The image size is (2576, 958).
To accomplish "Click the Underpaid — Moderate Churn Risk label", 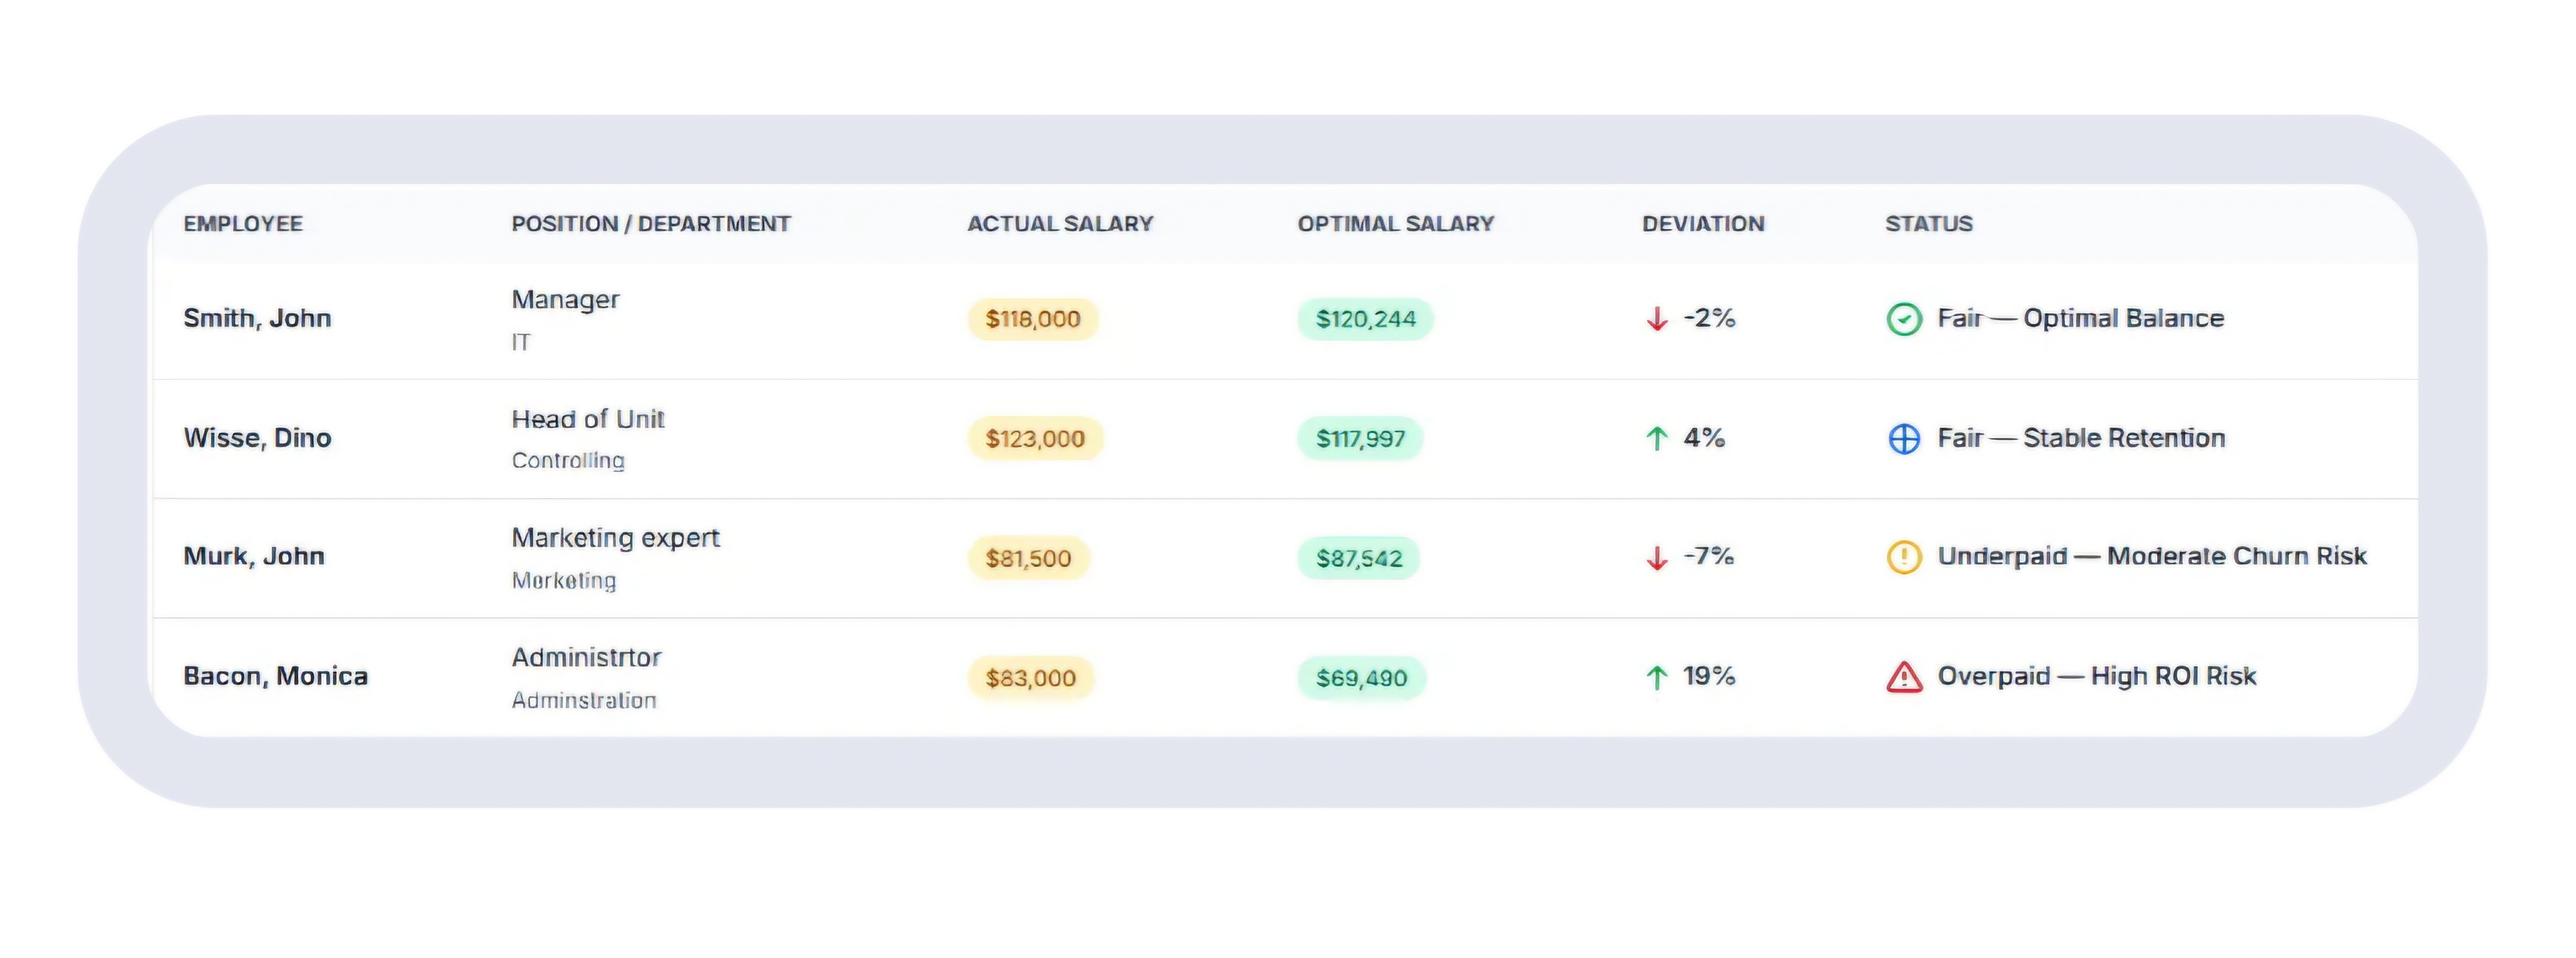I will pos(2151,556).
